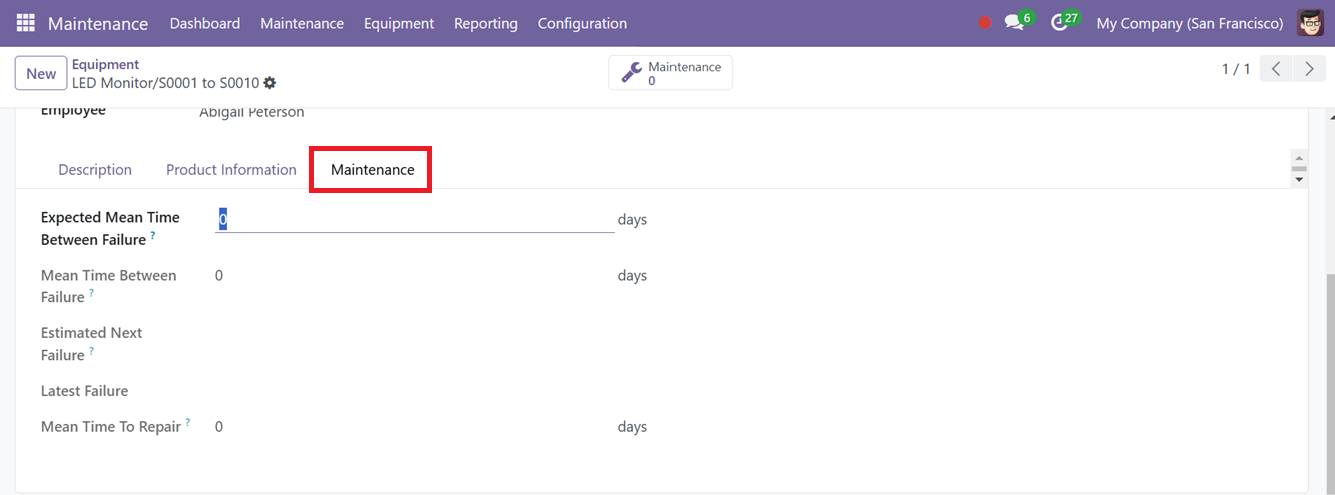Click the gear actions icon next to record name
The width and height of the screenshot is (1335, 495).
[269, 83]
